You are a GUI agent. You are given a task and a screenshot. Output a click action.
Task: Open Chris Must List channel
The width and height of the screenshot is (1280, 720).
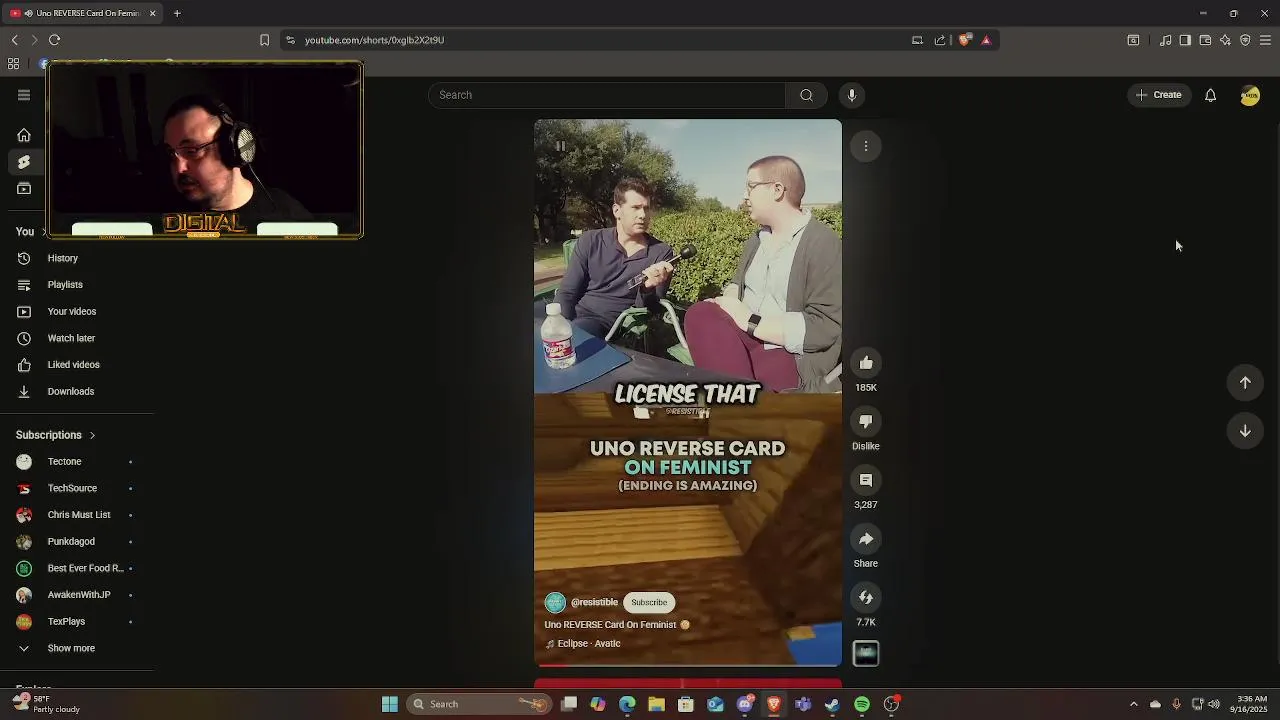point(77,515)
